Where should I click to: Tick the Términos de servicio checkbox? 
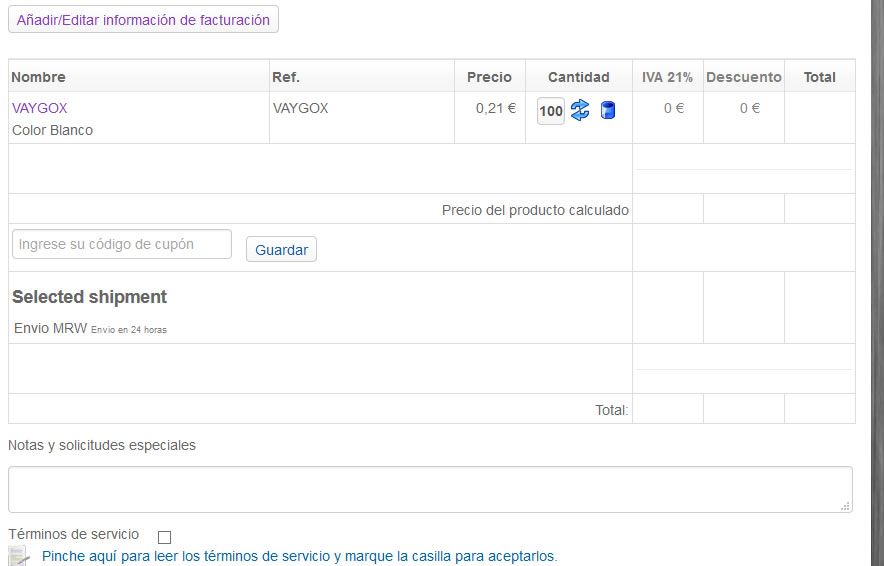tap(164, 537)
